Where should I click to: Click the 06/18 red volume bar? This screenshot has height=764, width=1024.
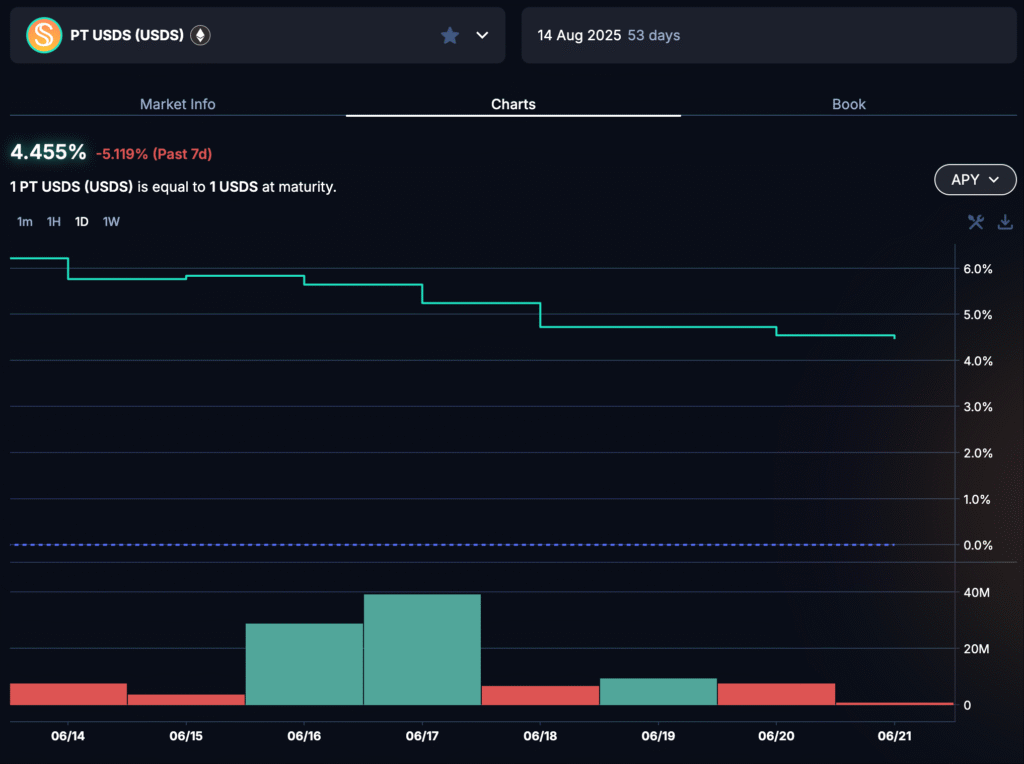[540, 695]
